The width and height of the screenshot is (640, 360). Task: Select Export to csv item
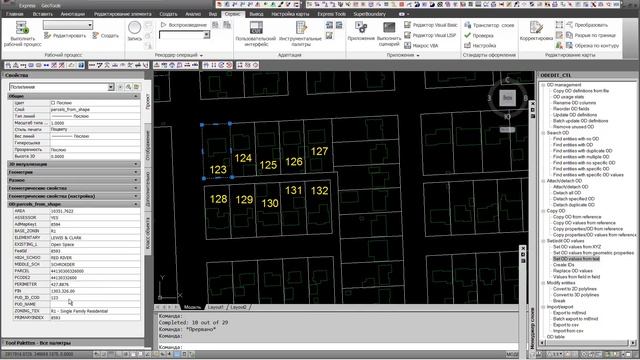pyautogui.click(x=566, y=325)
